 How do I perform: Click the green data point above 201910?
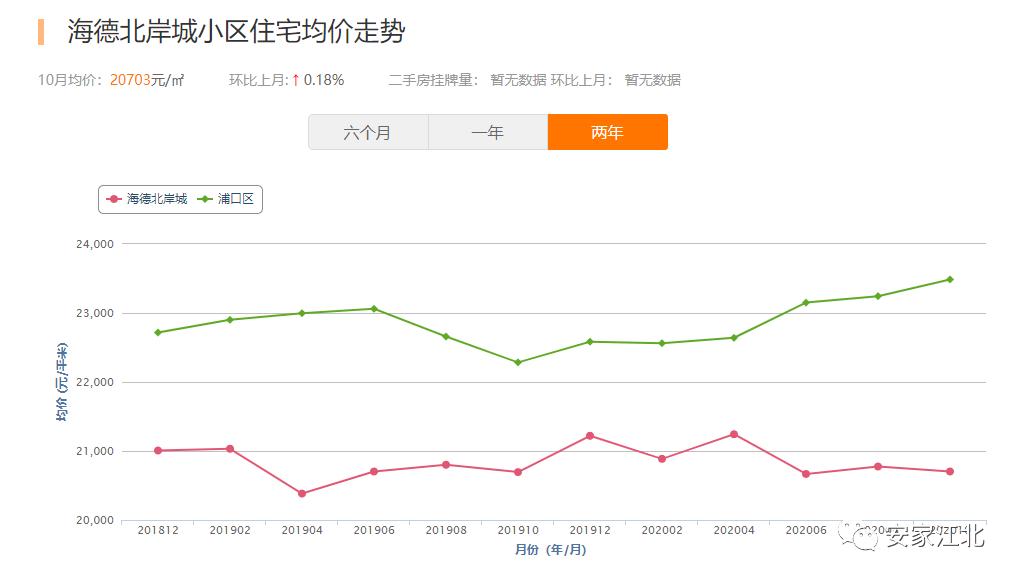pyautogui.click(x=516, y=361)
